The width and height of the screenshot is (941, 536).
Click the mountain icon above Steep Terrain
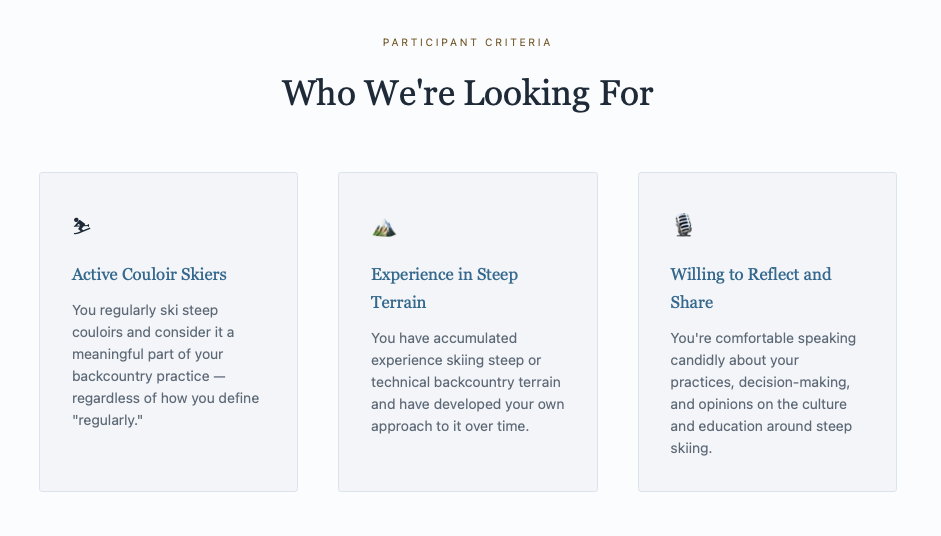[x=384, y=228]
